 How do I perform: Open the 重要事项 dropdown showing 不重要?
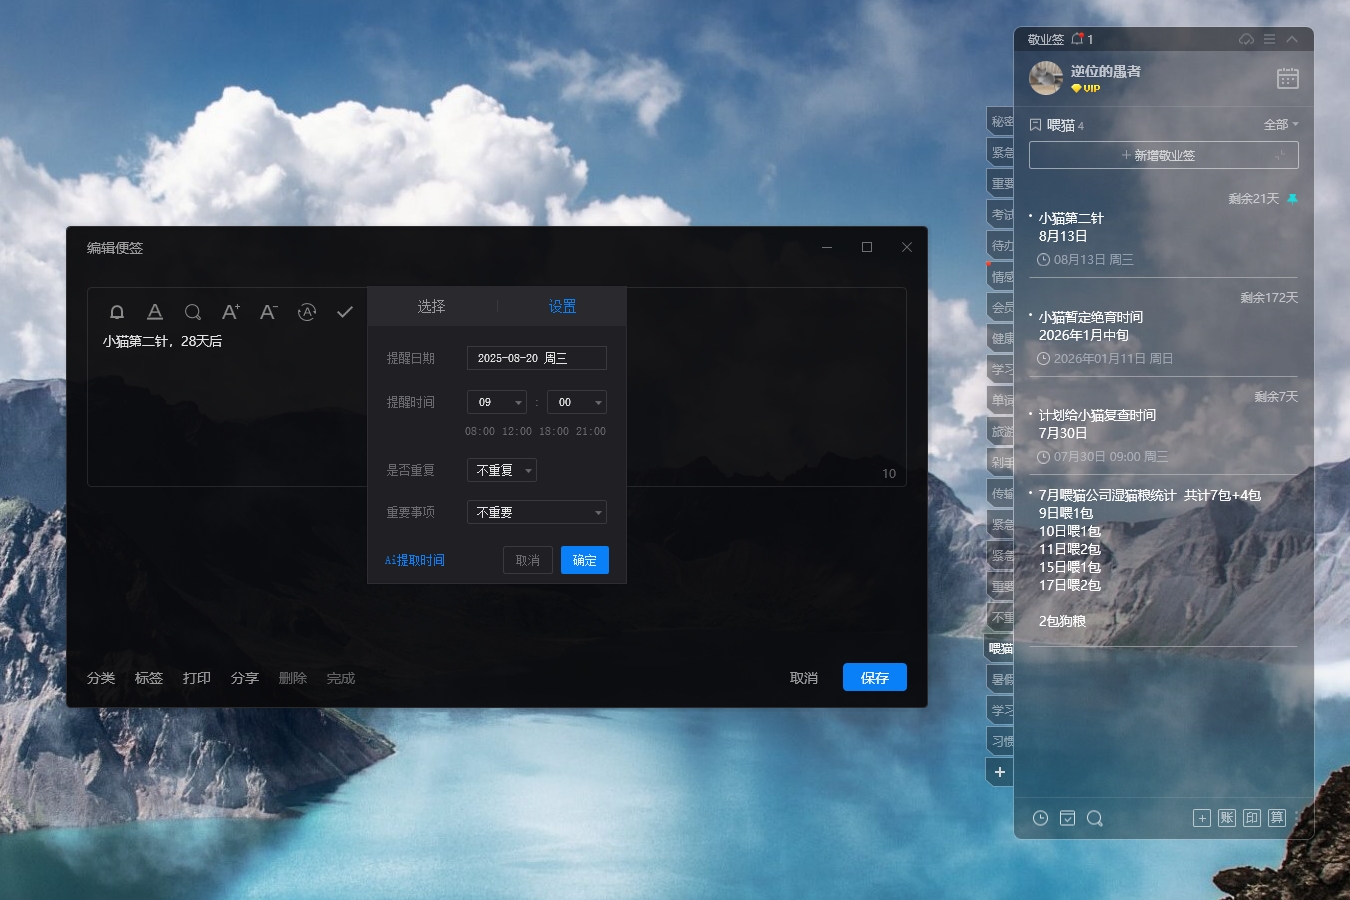[x=537, y=512]
